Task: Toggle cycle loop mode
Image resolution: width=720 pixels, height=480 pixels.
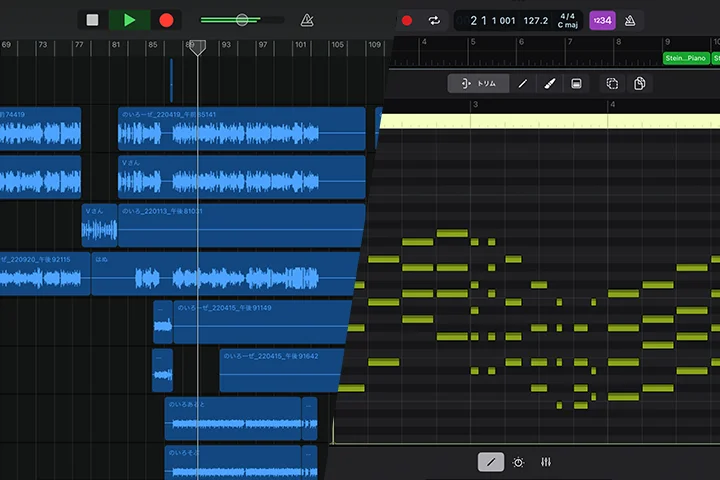Action: tap(434, 21)
